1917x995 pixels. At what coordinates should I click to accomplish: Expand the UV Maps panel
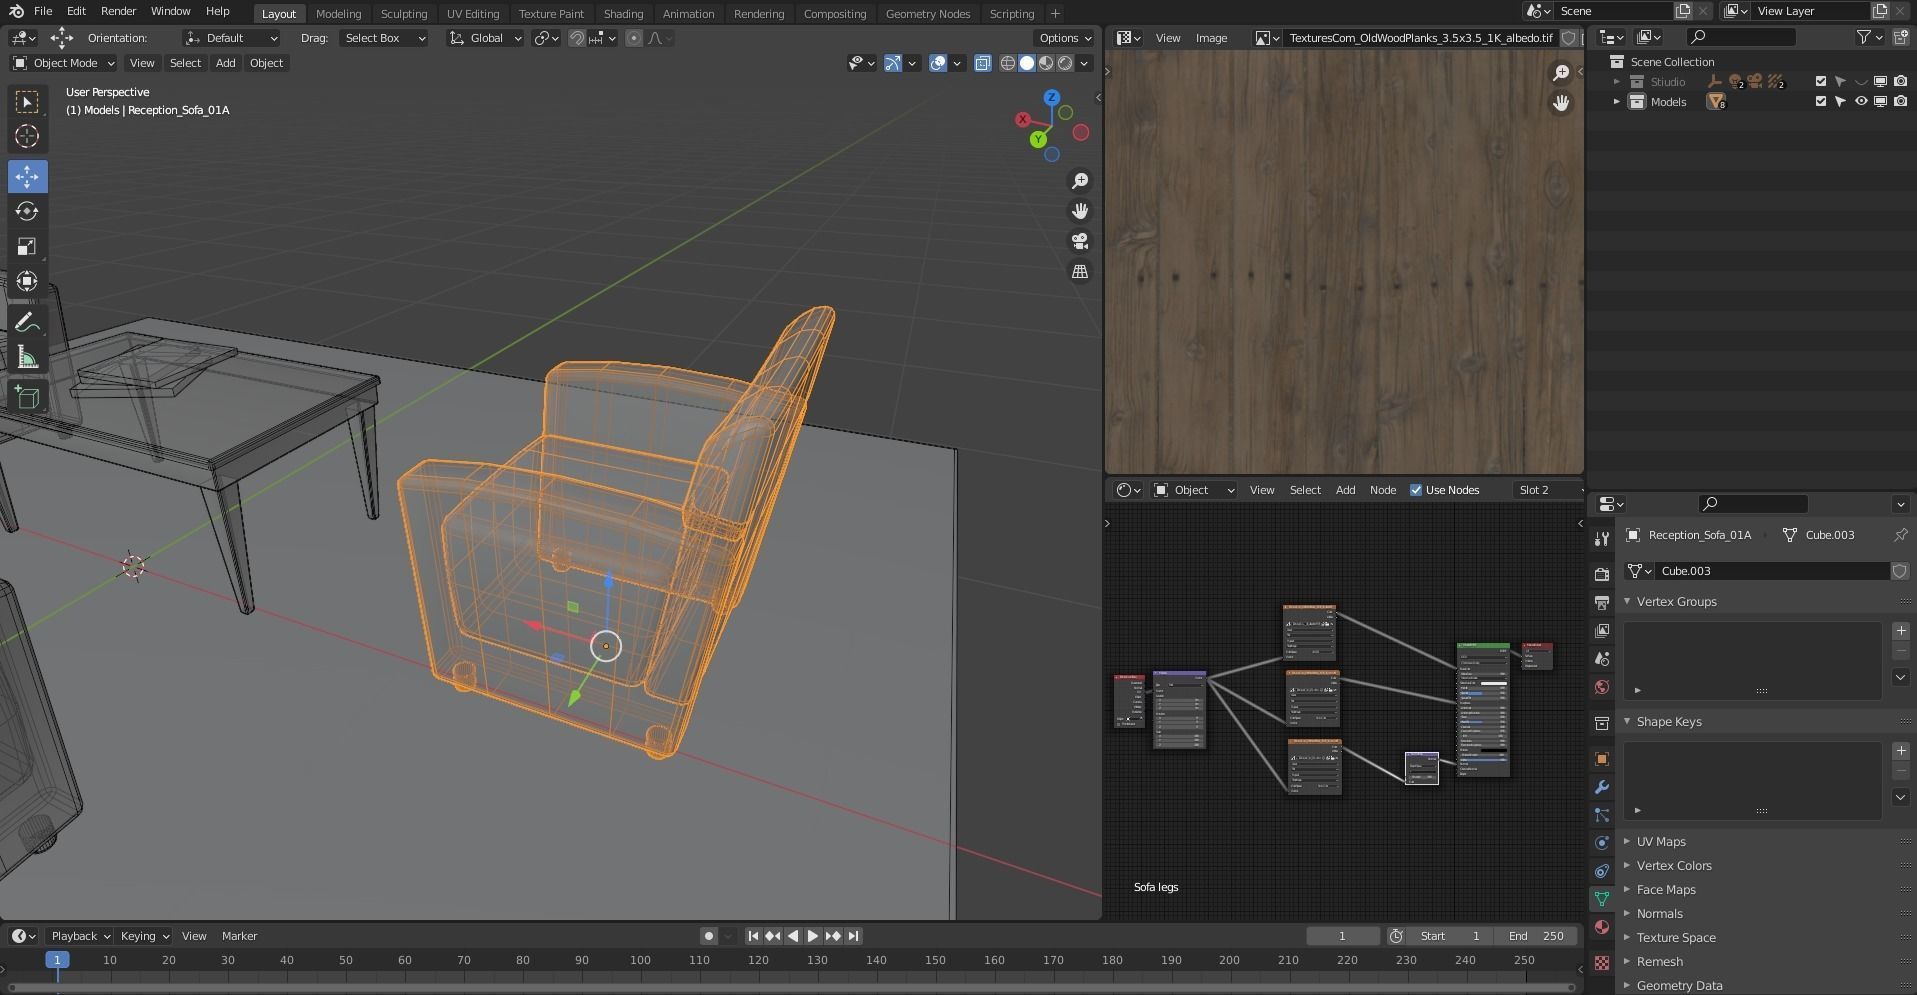[1660, 842]
